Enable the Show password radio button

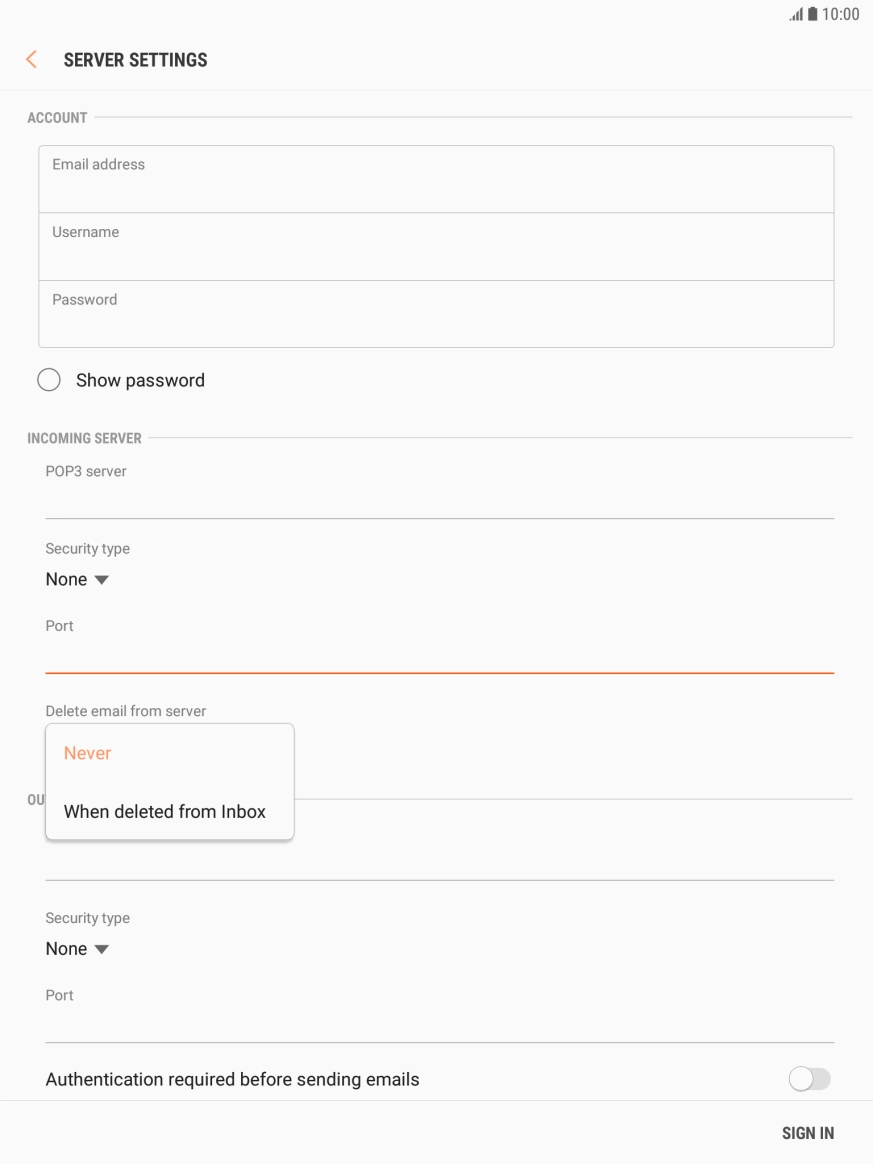pyautogui.click(x=48, y=380)
